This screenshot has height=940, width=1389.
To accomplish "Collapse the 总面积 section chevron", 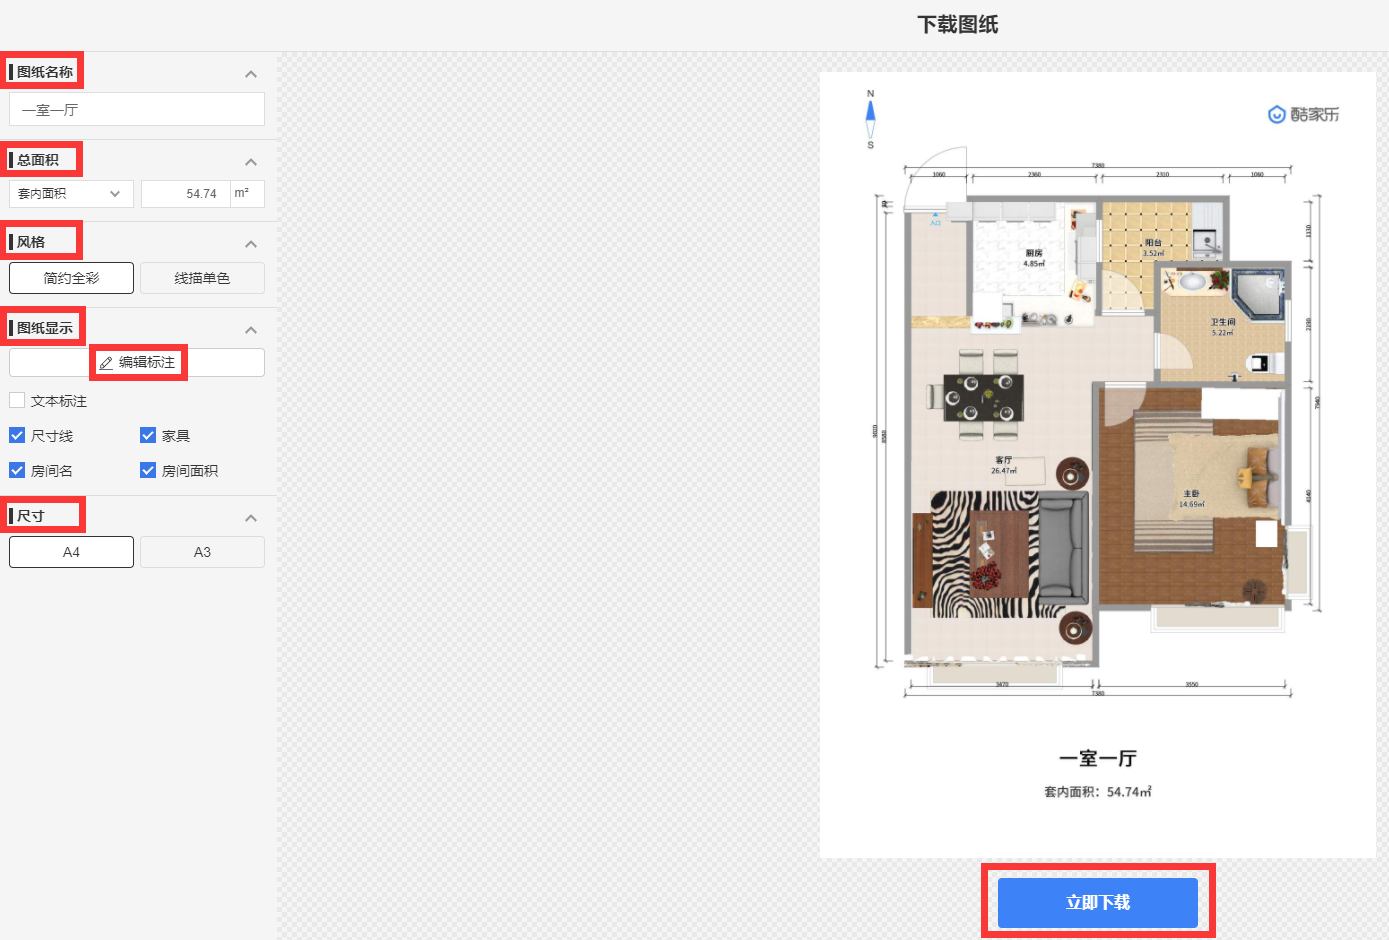I will pyautogui.click(x=251, y=161).
